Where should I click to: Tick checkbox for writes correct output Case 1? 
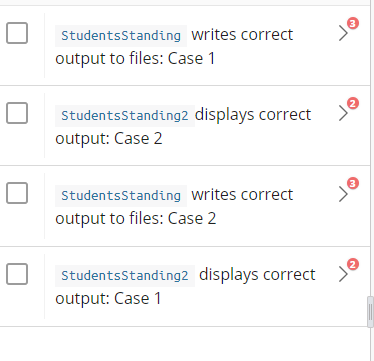point(17,33)
